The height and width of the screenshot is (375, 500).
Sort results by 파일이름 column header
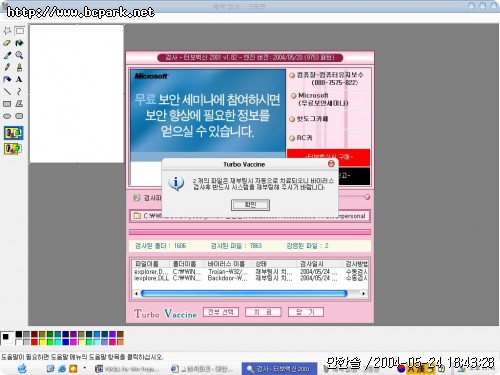151,264
